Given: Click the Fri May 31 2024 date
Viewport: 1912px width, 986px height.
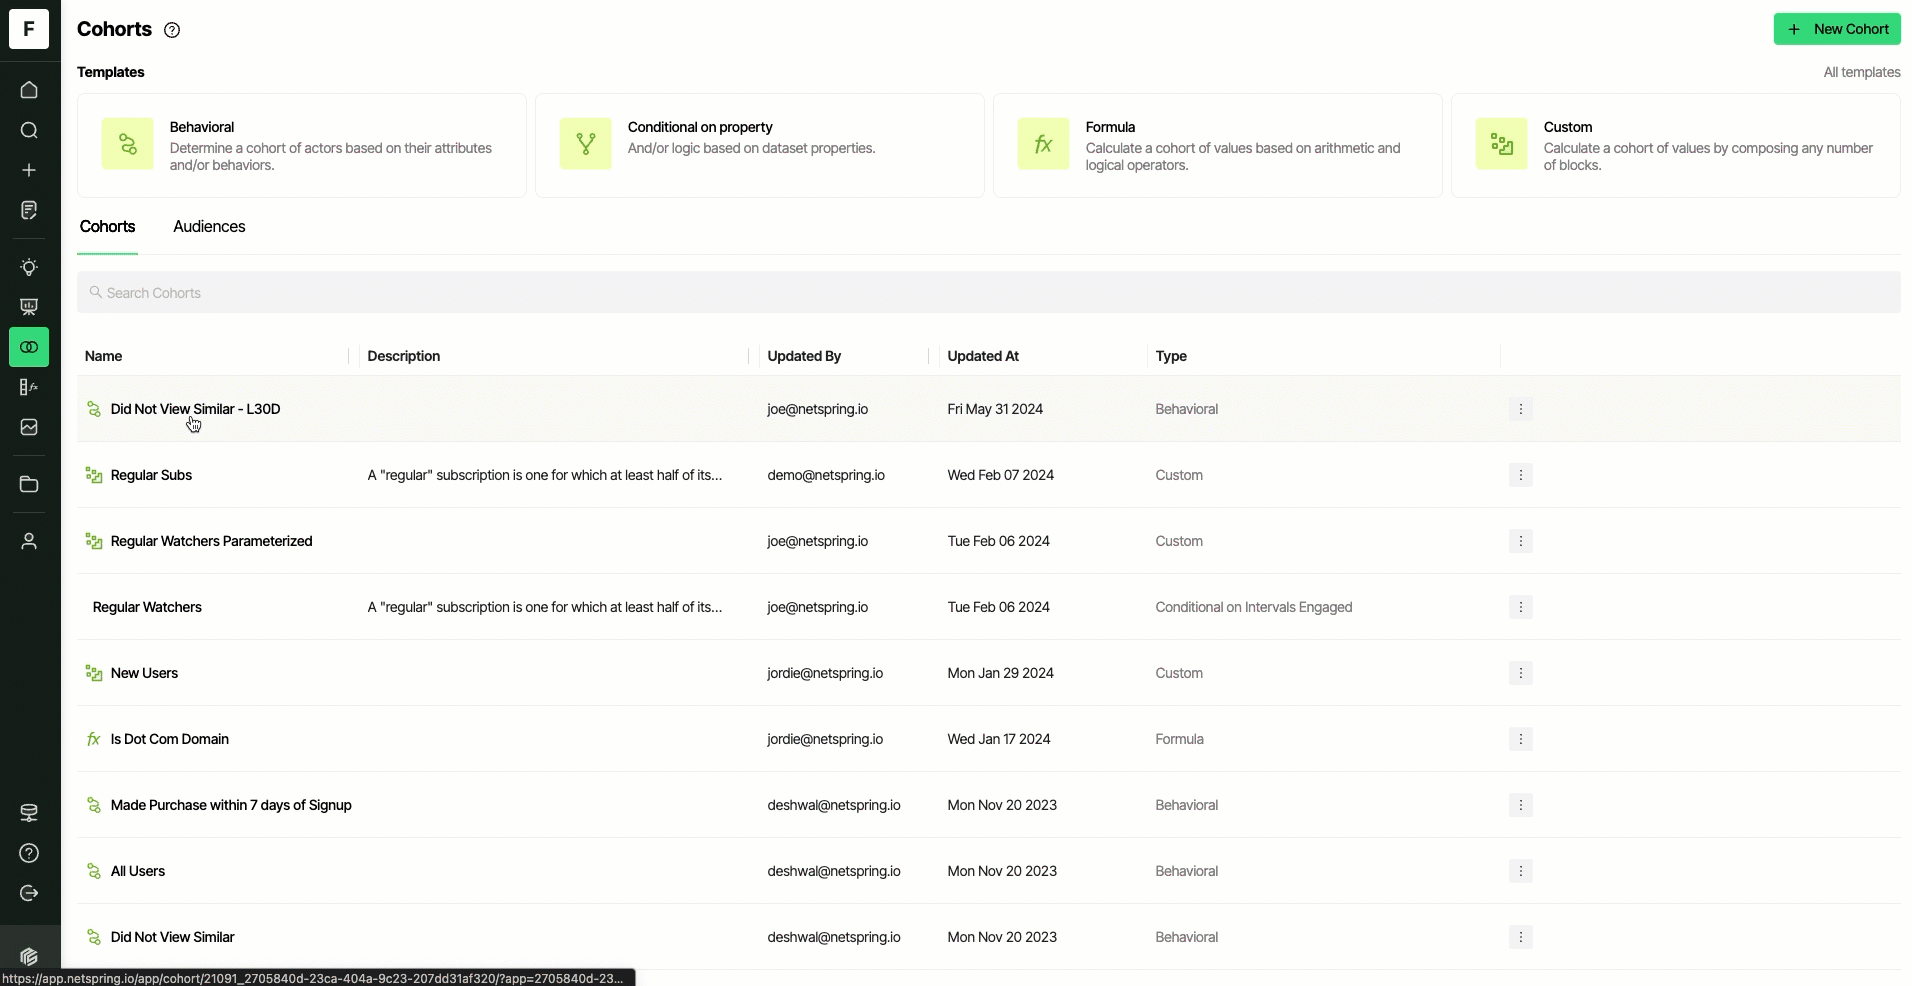Looking at the screenshot, I should (x=995, y=409).
